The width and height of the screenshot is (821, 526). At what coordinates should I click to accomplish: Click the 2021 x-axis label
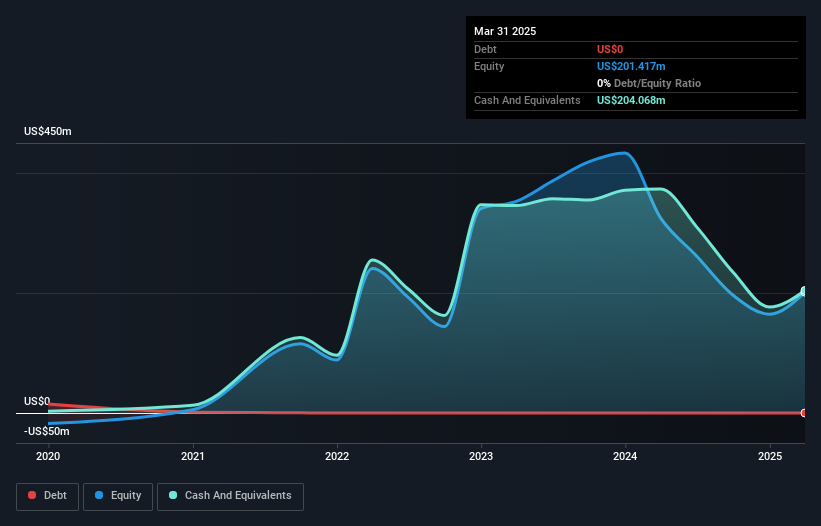click(193, 456)
